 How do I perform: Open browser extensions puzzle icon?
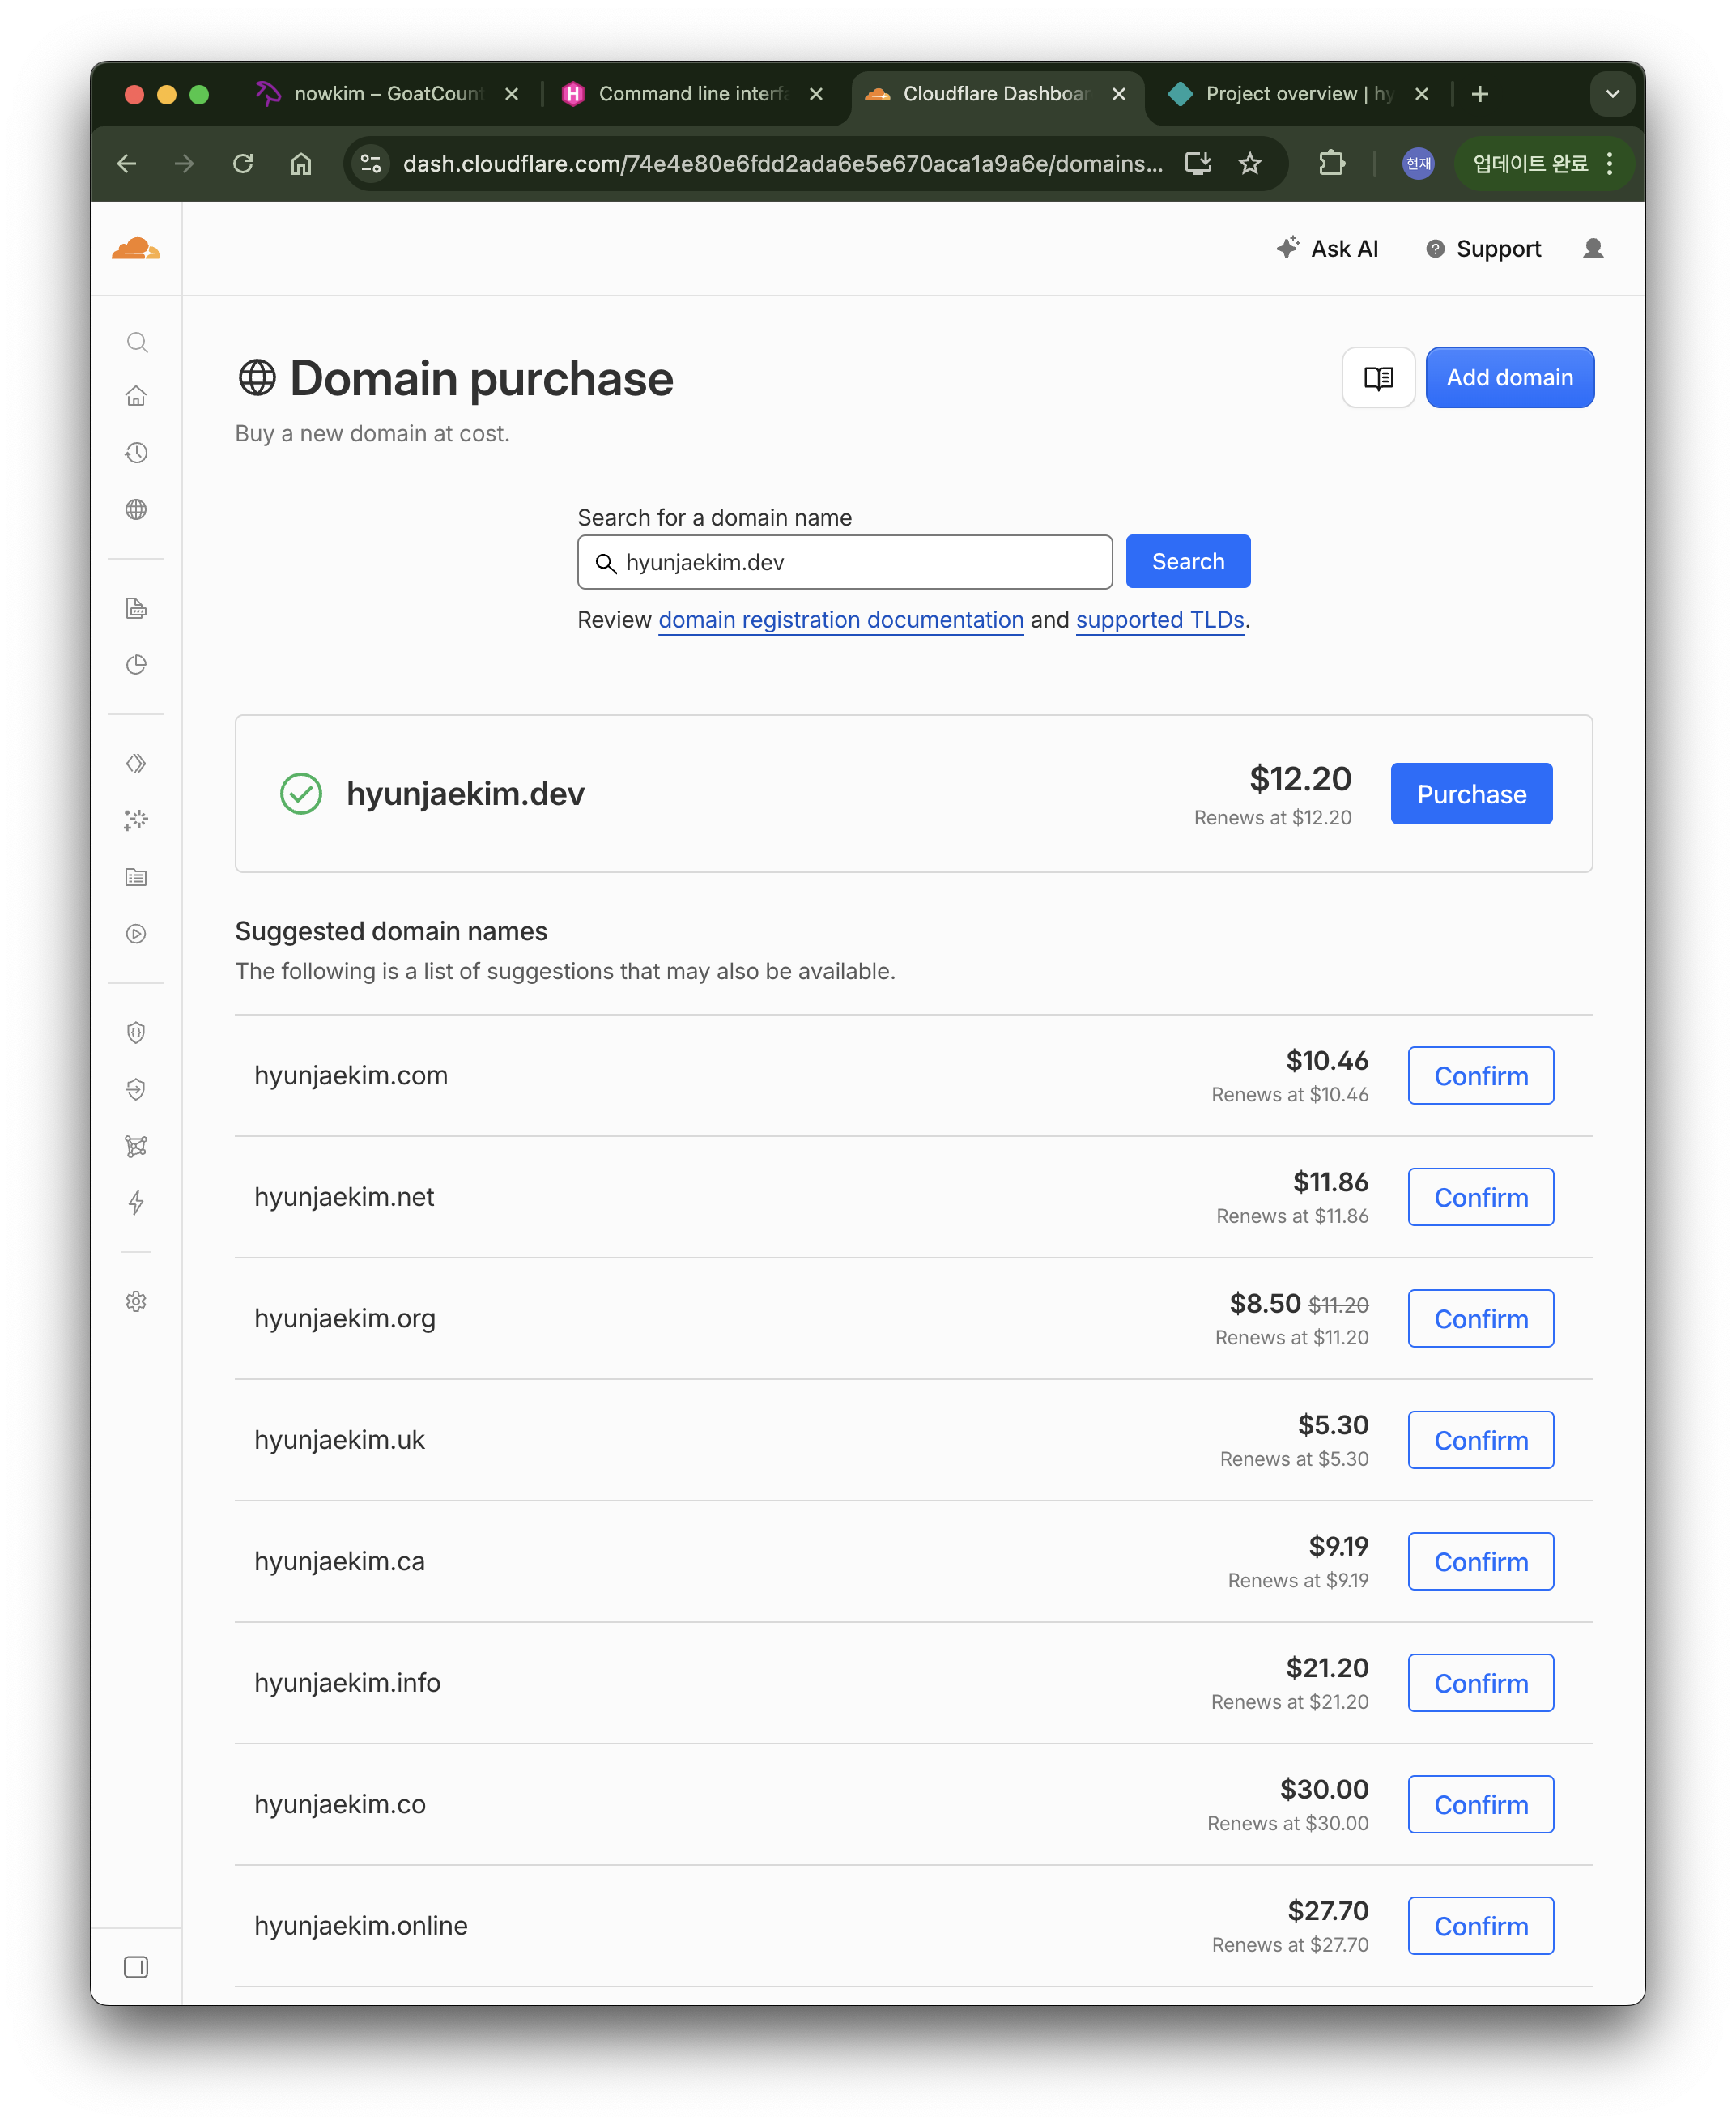coord(1331,164)
